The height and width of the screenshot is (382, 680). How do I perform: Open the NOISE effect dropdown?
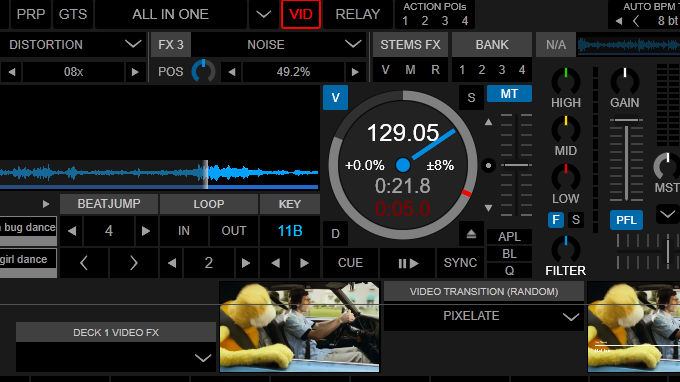[353, 44]
